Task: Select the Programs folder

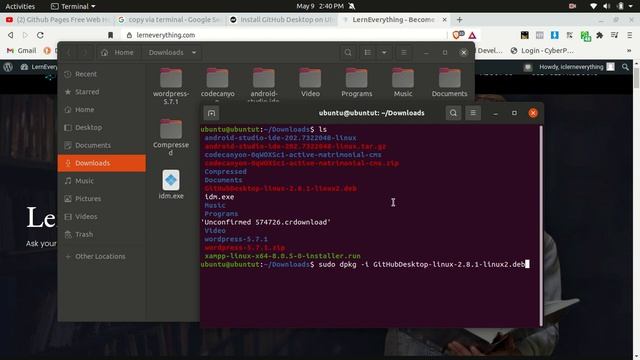Action: click(x=357, y=82)
